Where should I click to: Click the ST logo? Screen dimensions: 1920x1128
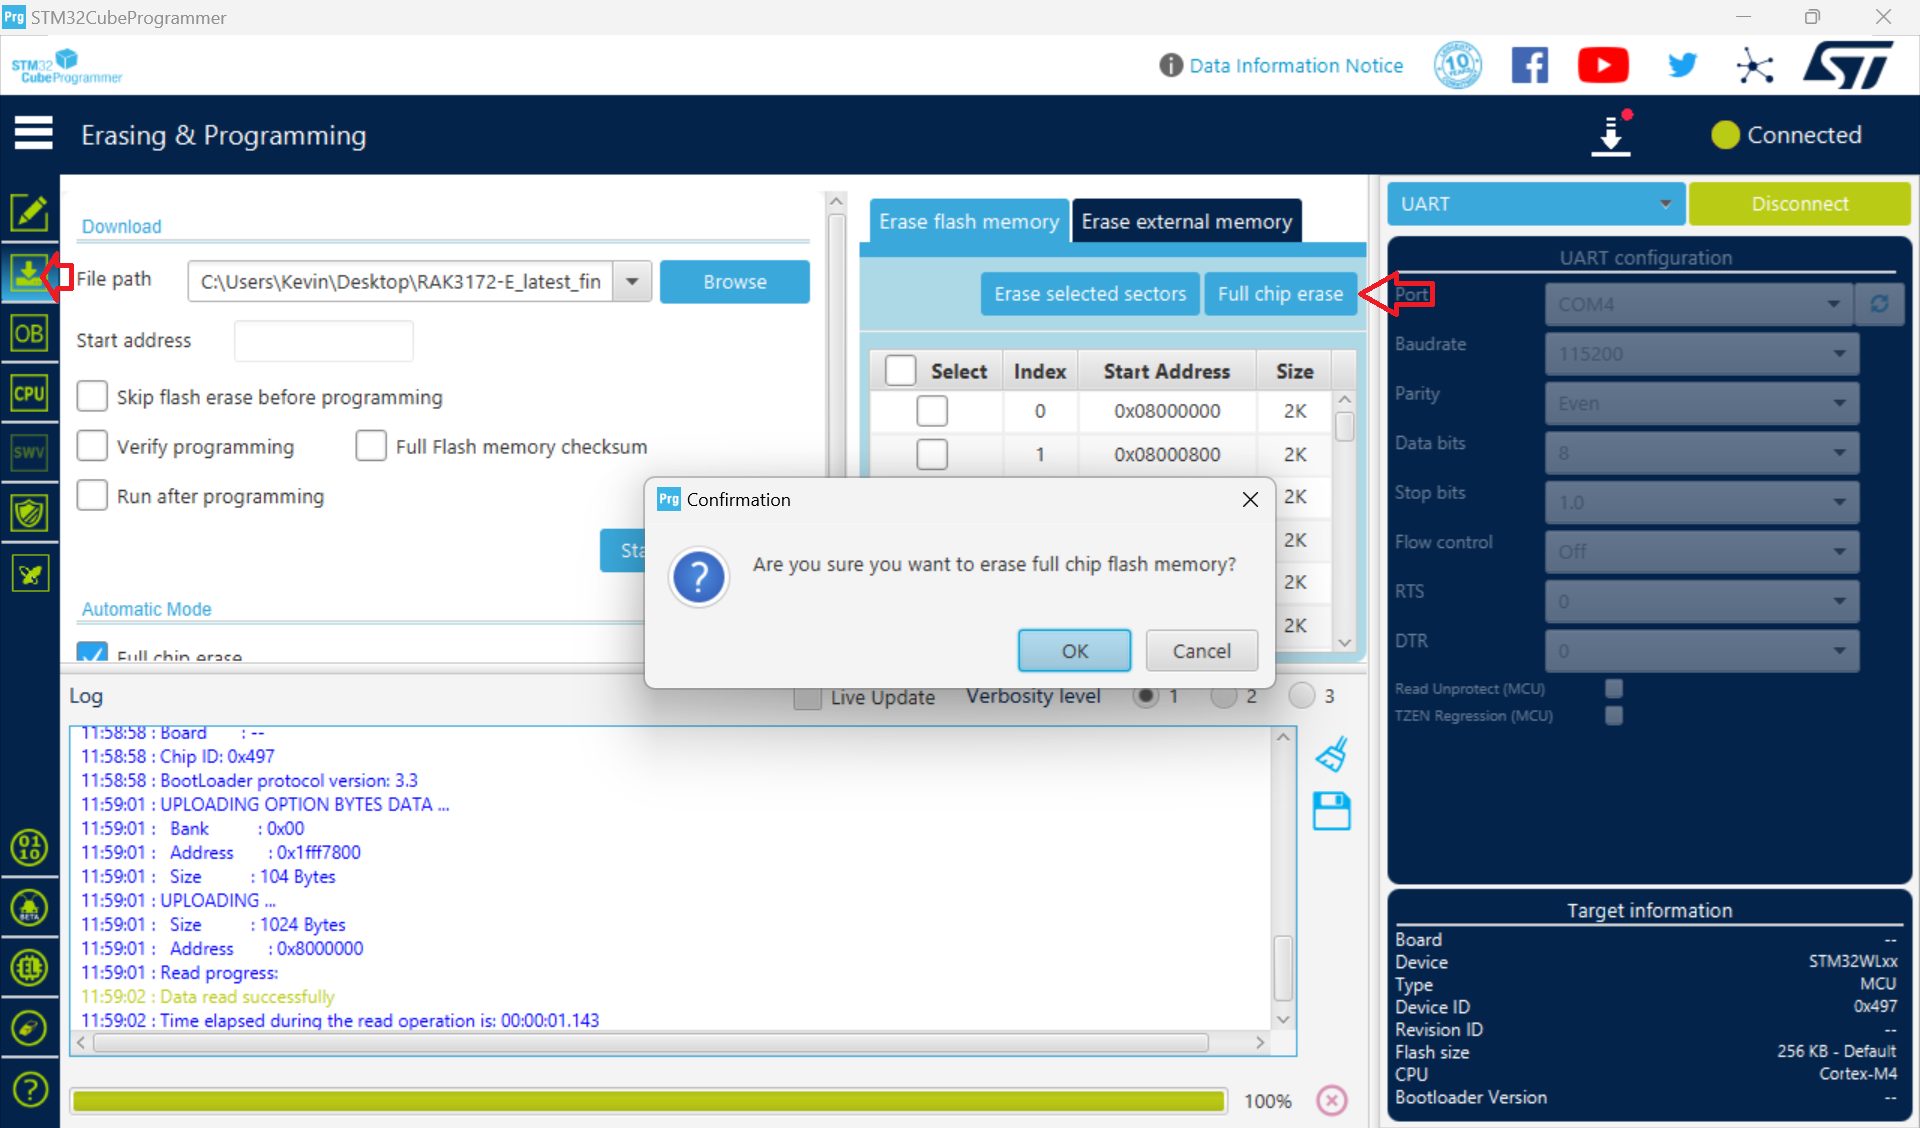1848,66
